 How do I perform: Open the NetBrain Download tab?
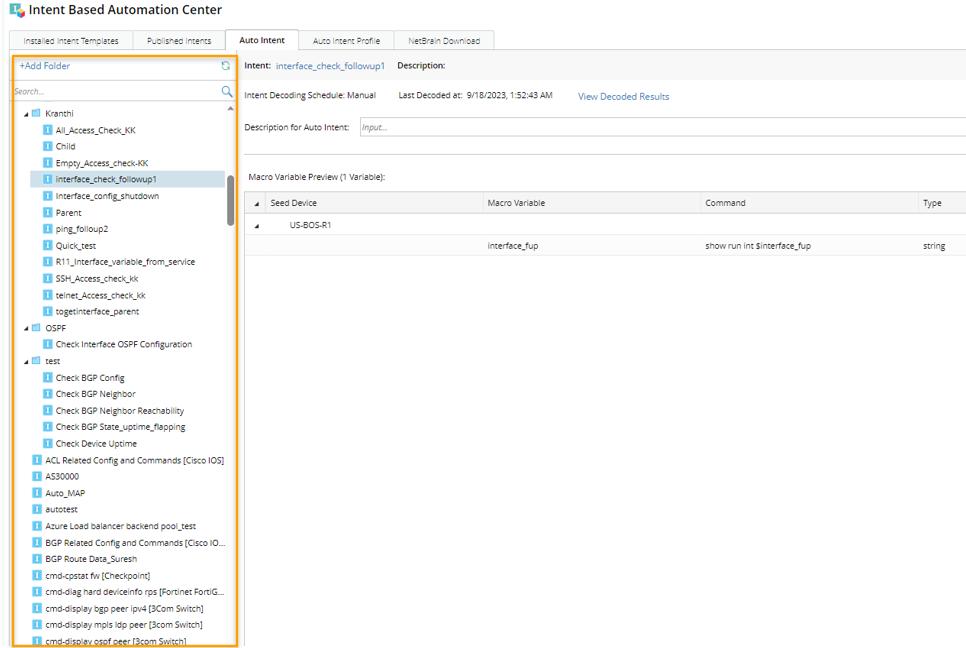pyautogui.click(x=444, y=41)
